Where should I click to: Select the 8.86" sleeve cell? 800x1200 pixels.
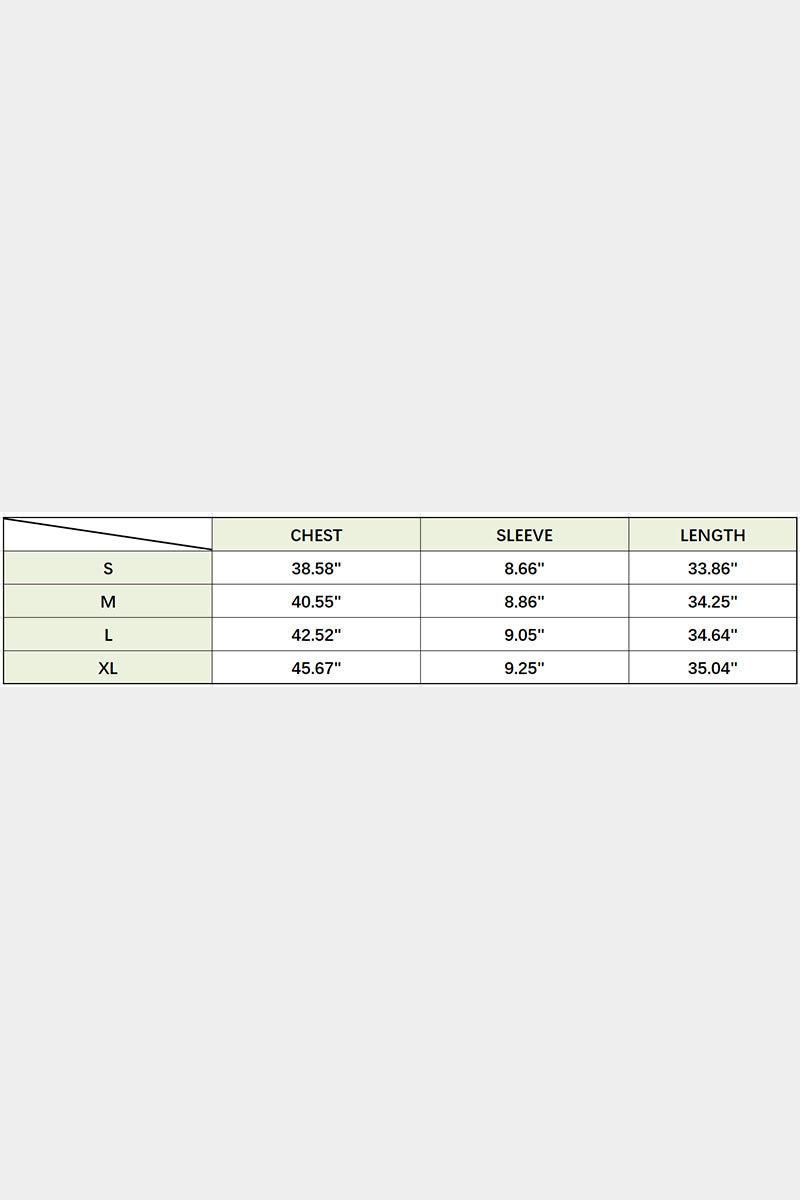tap(524, 601)
